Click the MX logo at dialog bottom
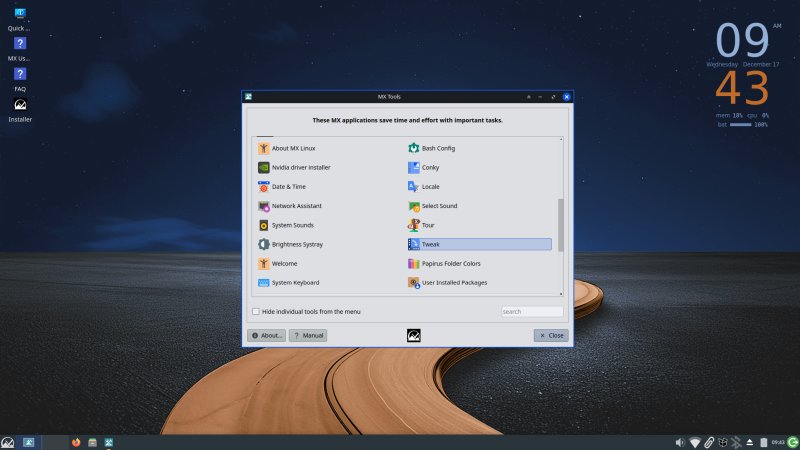The width and height of the screenshot is (800, 450). 414,335
